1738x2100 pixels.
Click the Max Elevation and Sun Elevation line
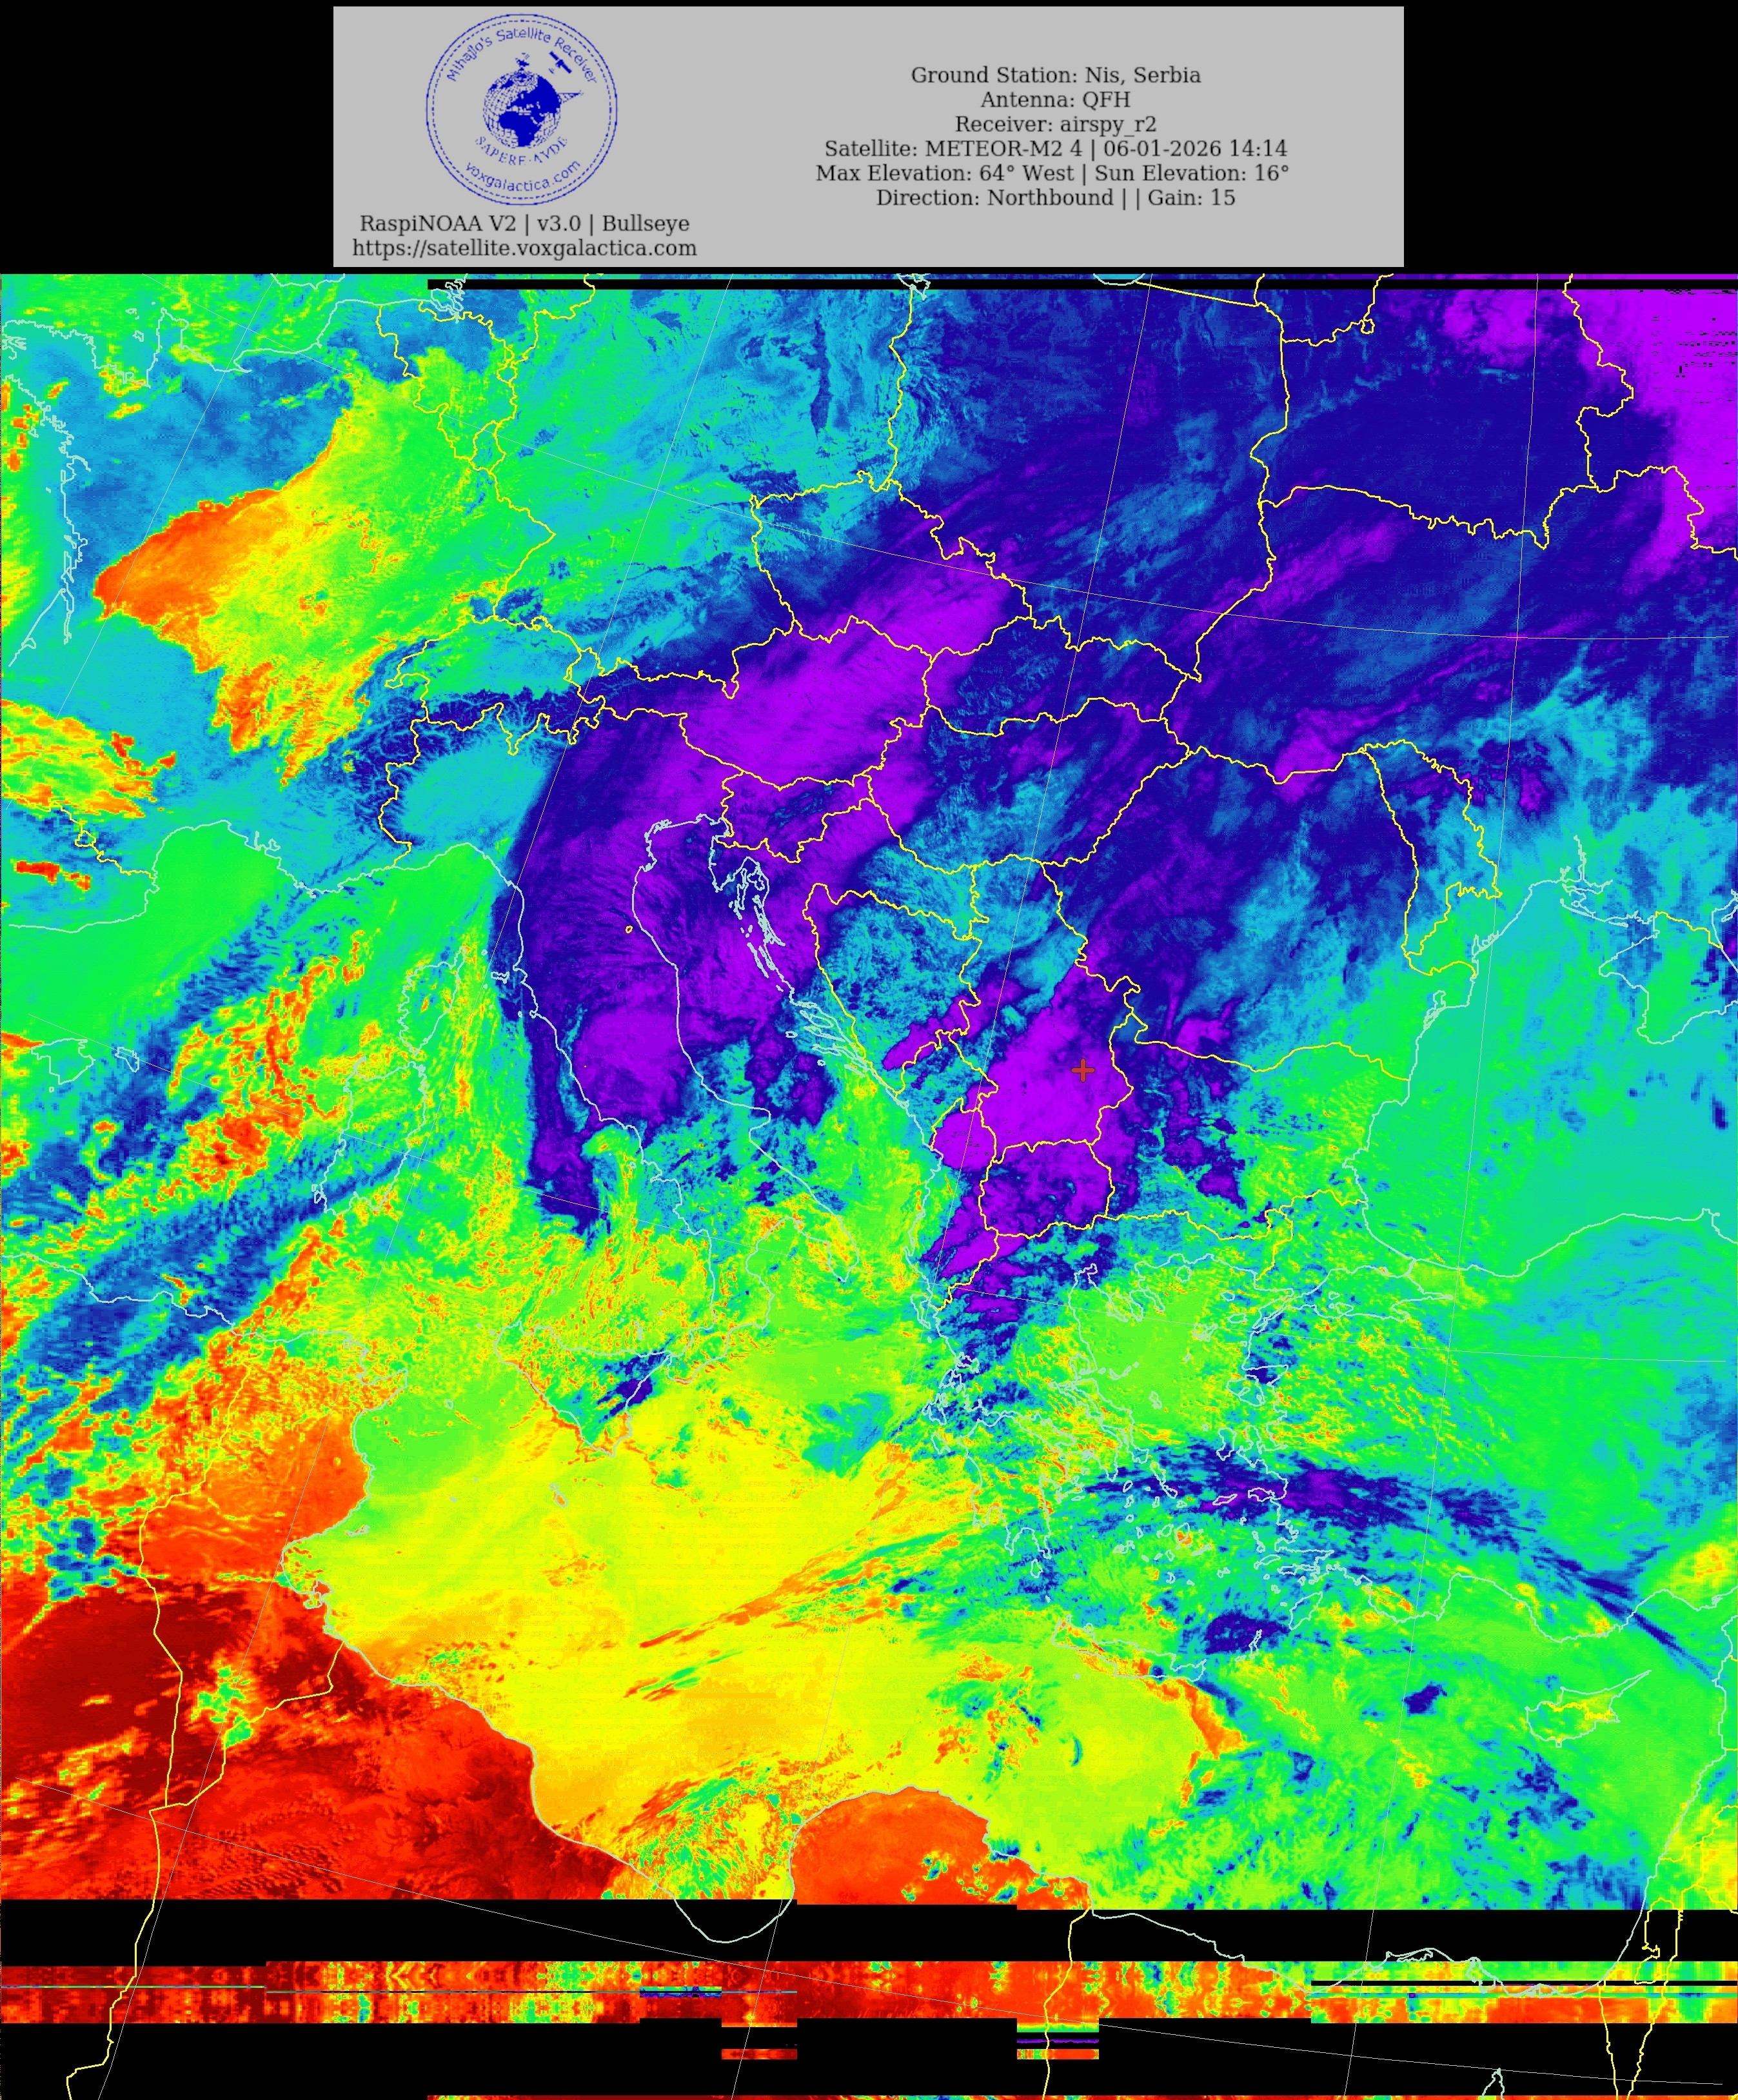pyautogui.click(x=1052, y=173)
